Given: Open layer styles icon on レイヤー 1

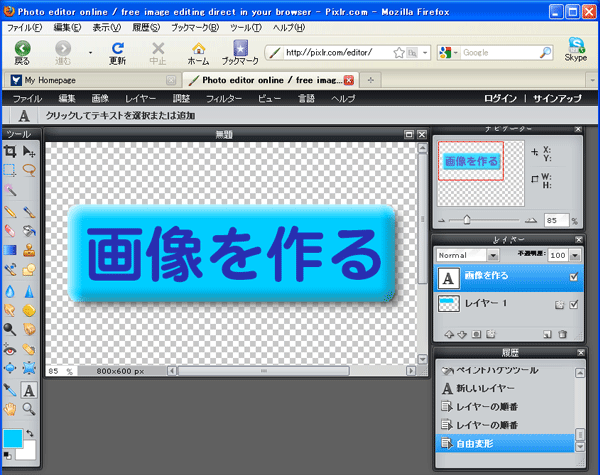Looking at the screenshot, I should pos(559,305).
